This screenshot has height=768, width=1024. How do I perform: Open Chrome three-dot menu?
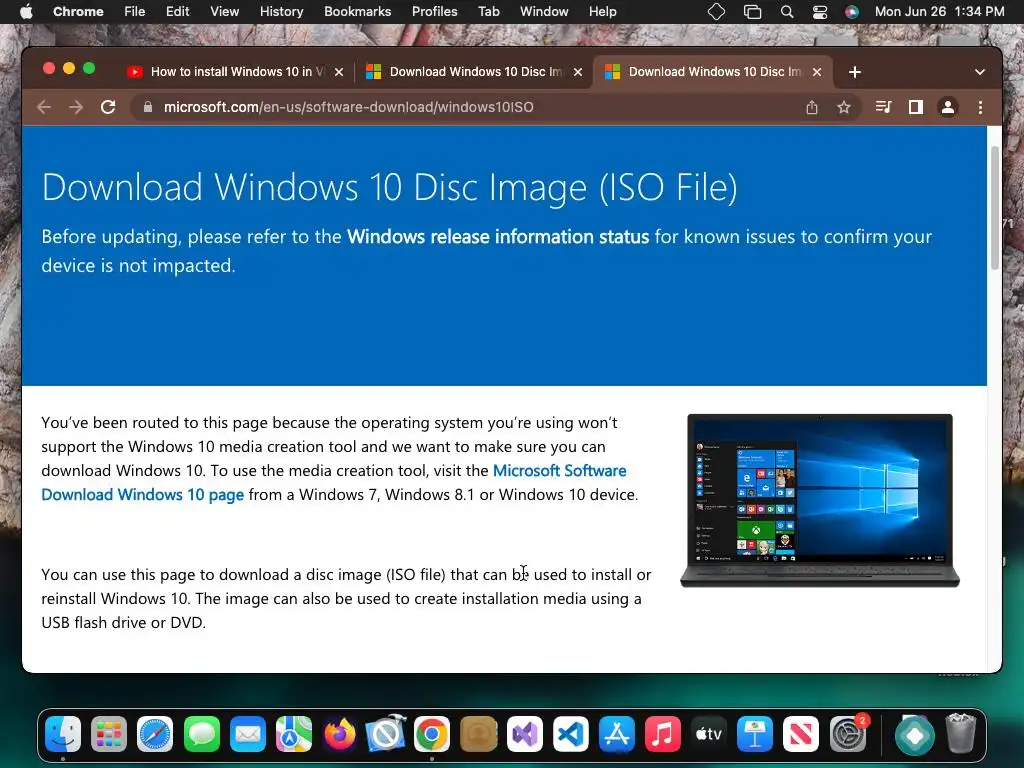coord(980,107)
